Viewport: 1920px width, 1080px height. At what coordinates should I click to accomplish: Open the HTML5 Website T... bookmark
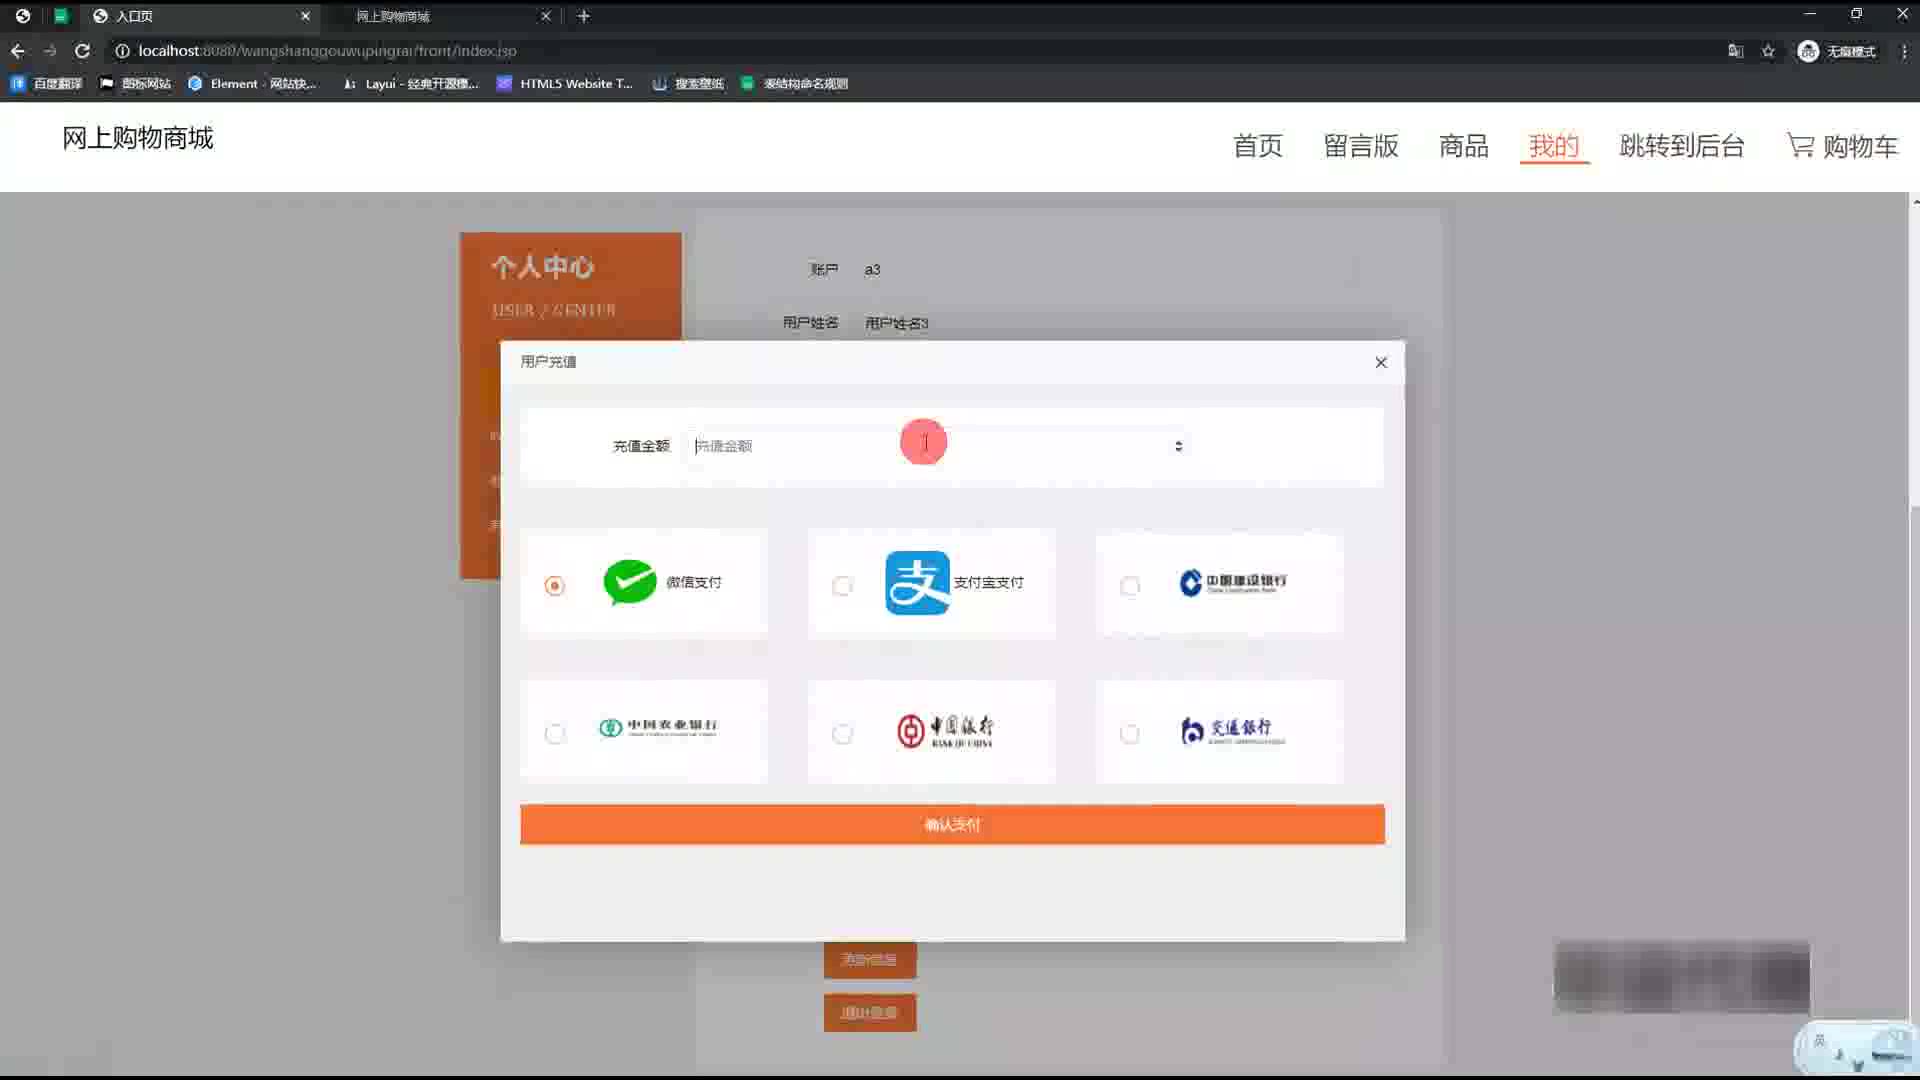pyautogui.click(x=565, y=84)
